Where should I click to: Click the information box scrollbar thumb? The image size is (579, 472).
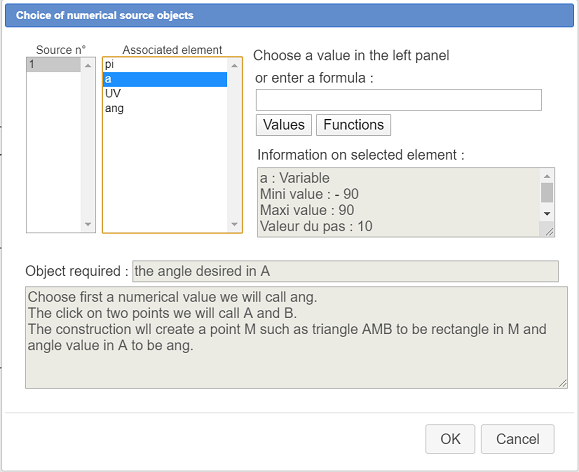[x=547, y=192]
